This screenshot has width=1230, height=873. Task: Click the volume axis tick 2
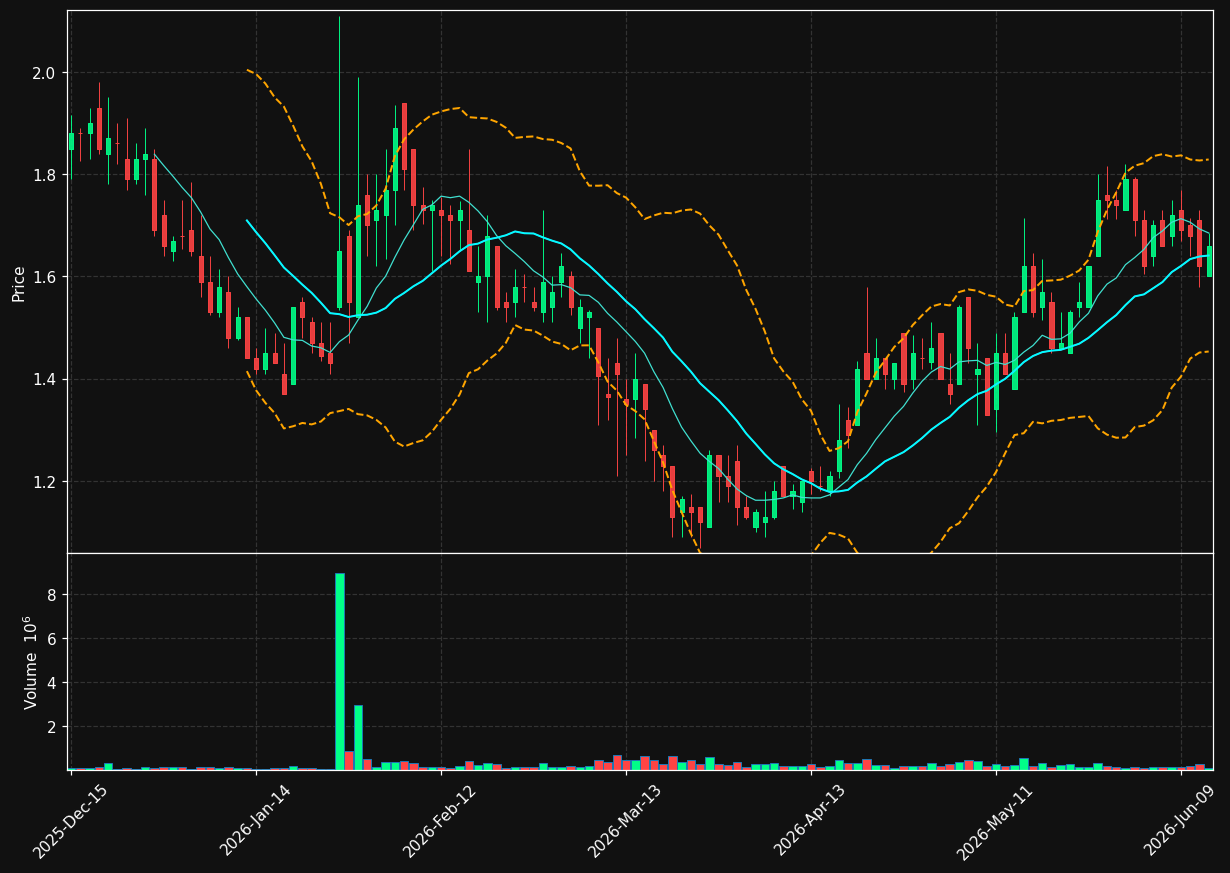pos(52,727)
